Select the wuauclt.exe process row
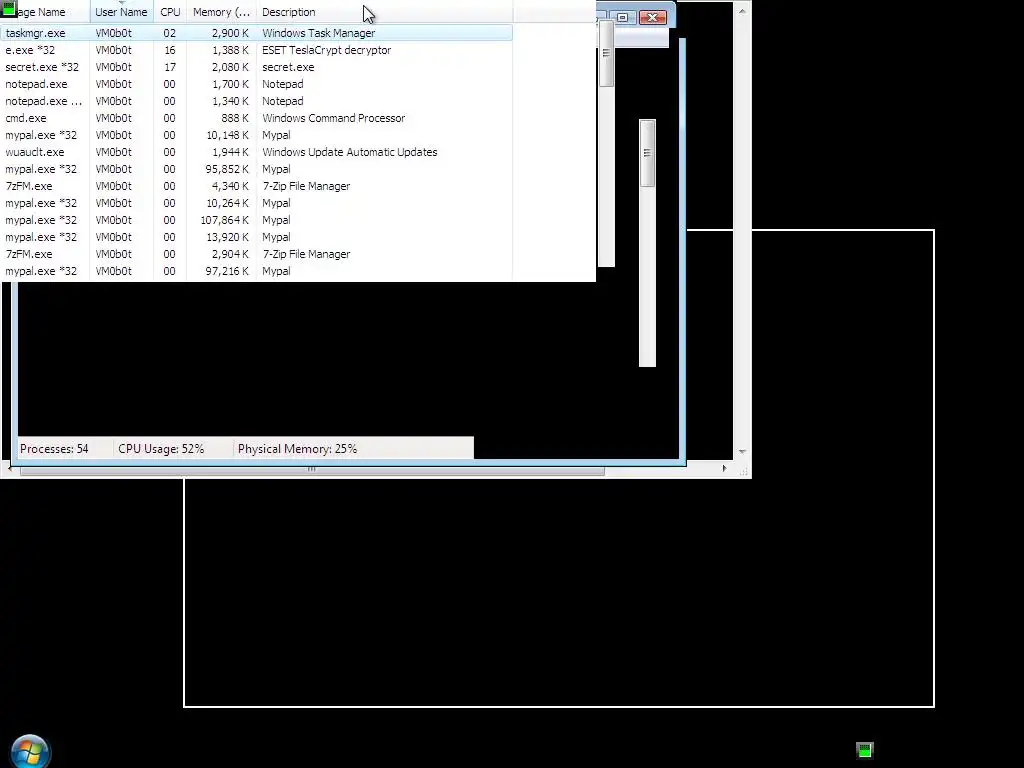This screenshot has width=1024, height=768. click(256, 152)
